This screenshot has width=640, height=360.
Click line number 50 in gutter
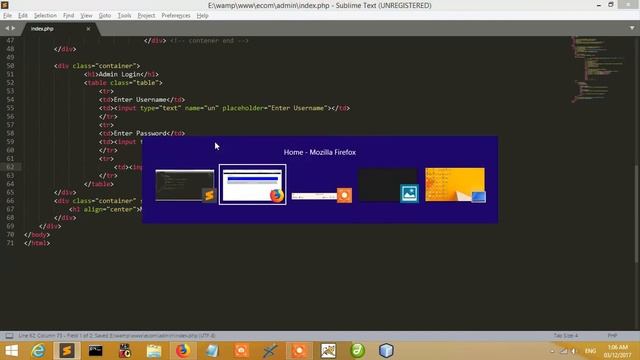[10, 66]
